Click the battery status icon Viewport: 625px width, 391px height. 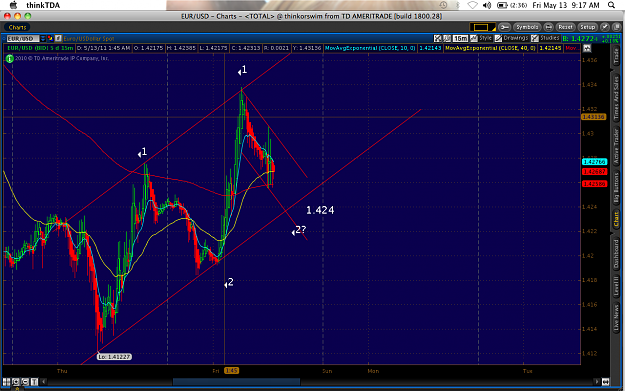[502, 5]
